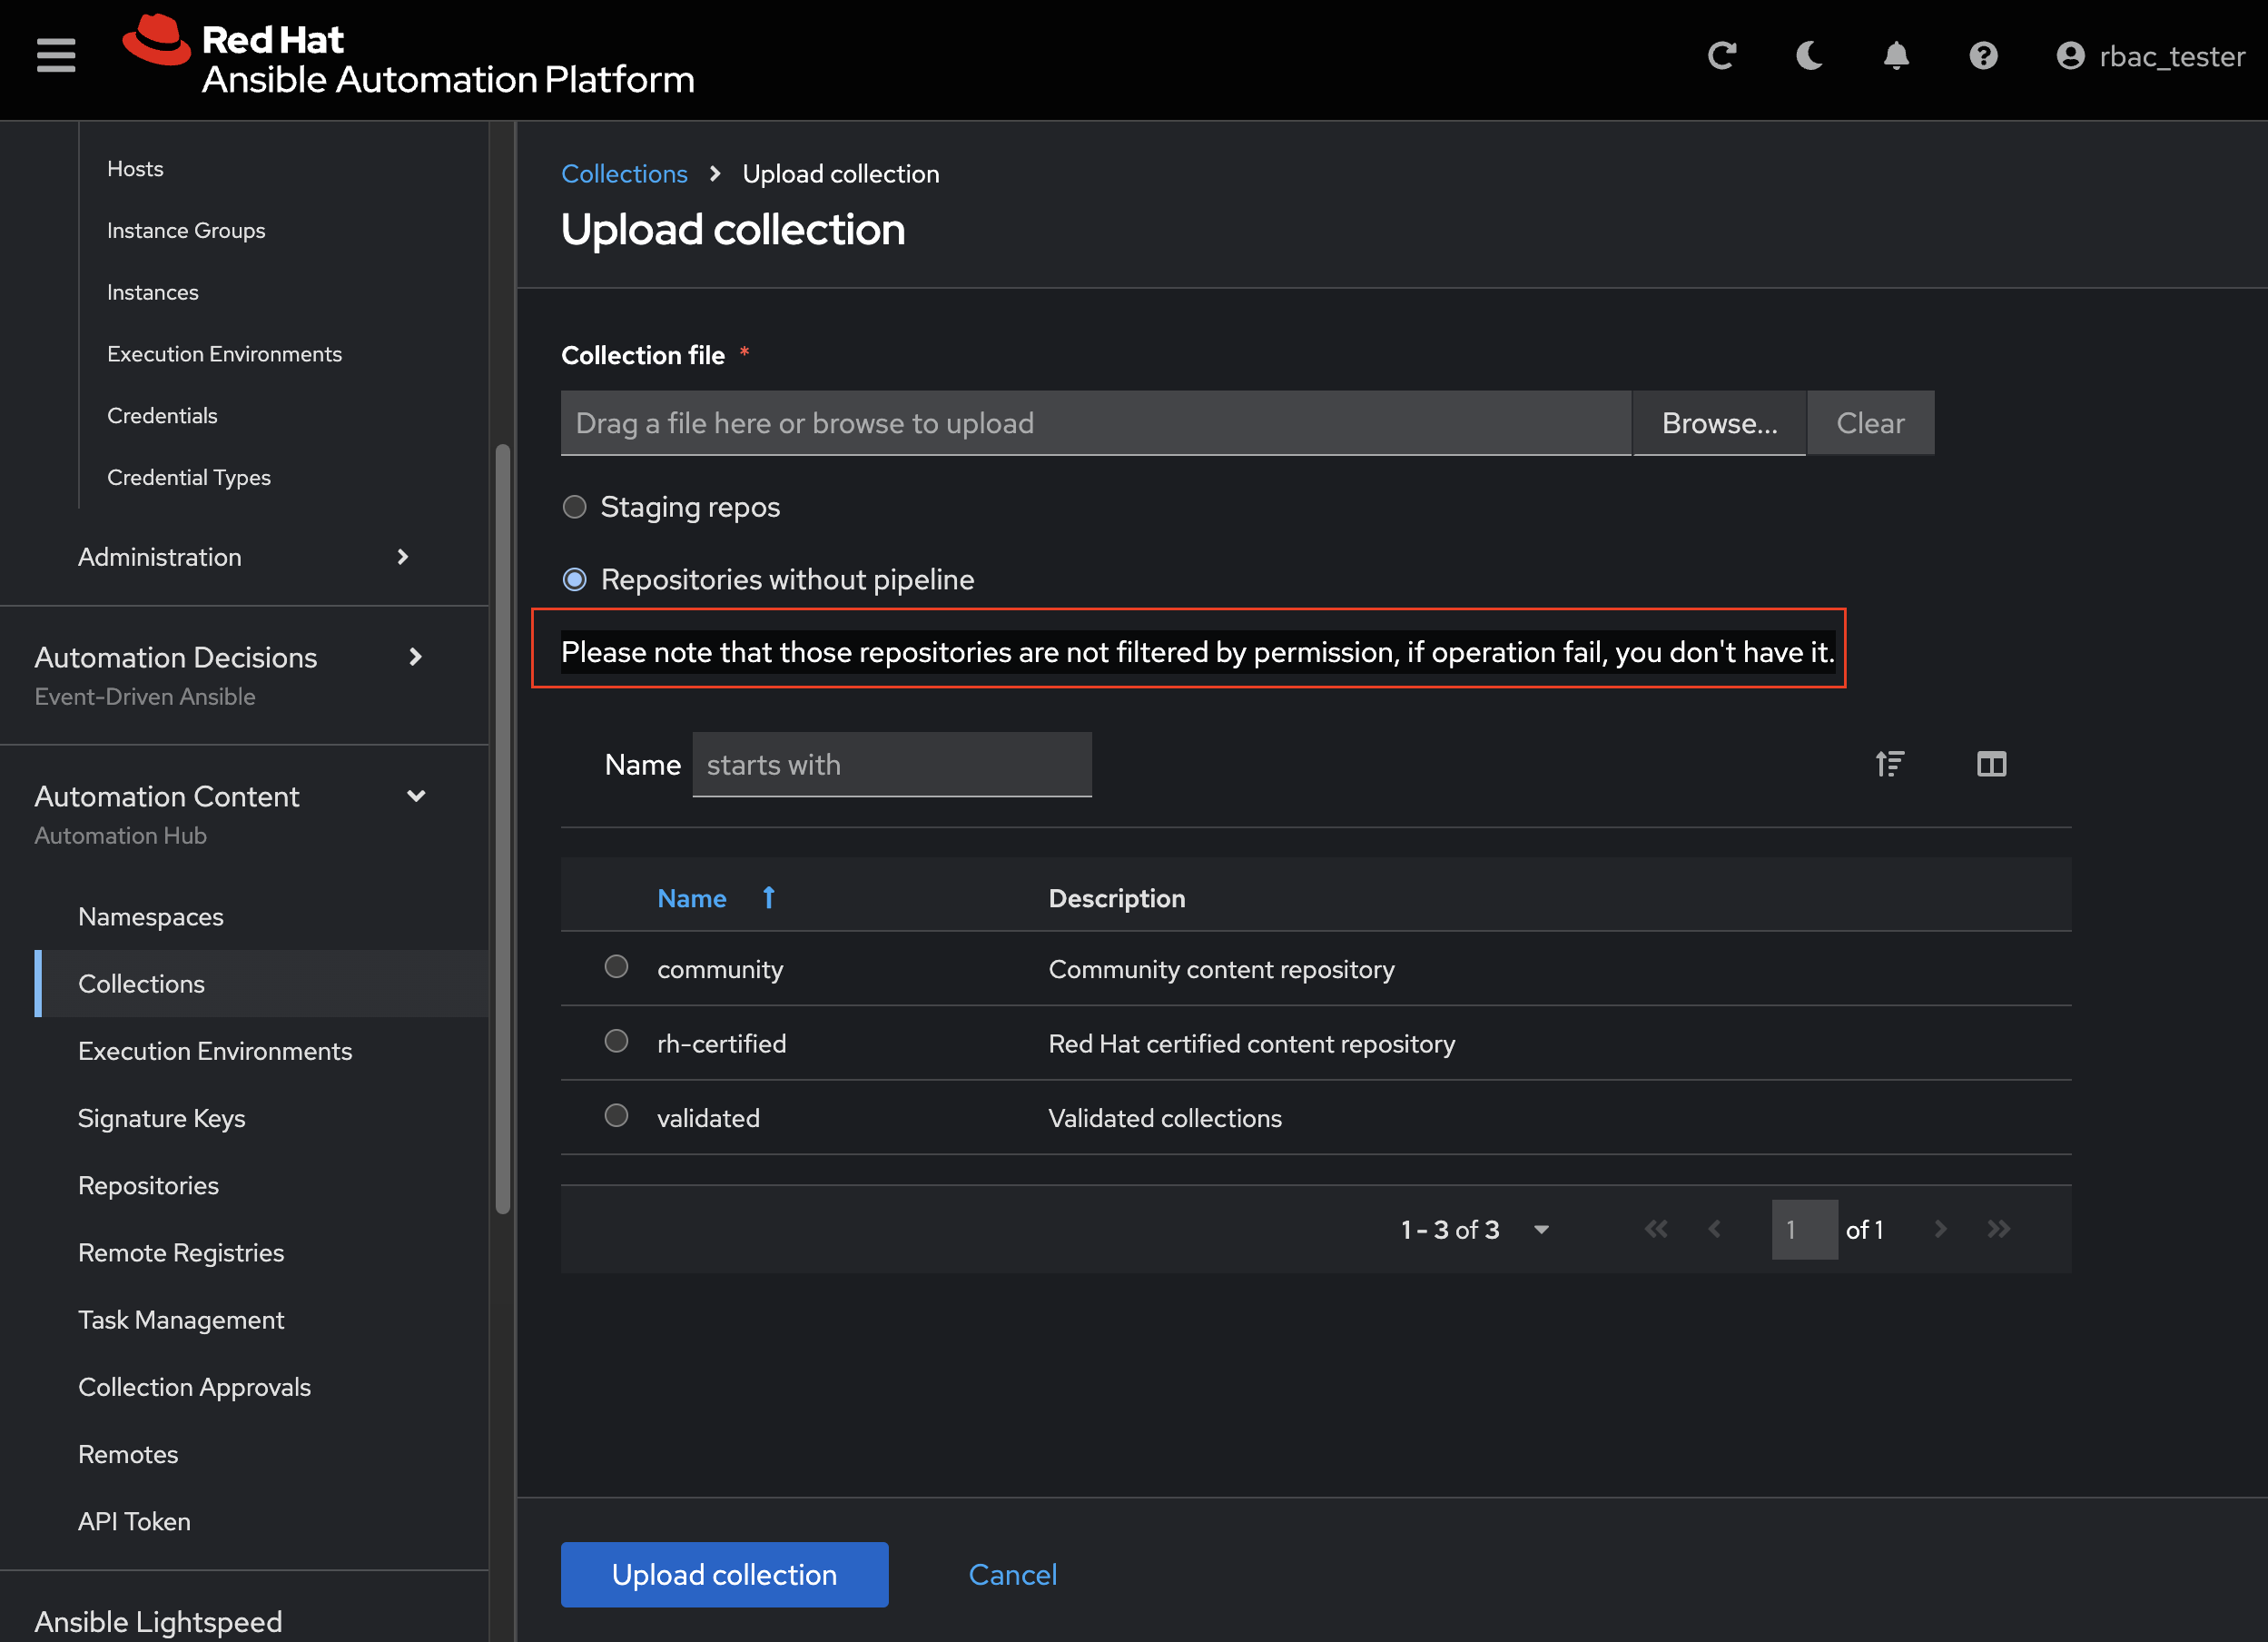Select the community repository radio button
Image resolution: width=2268 pixels, height=1642 pixels.
(616, 967)
